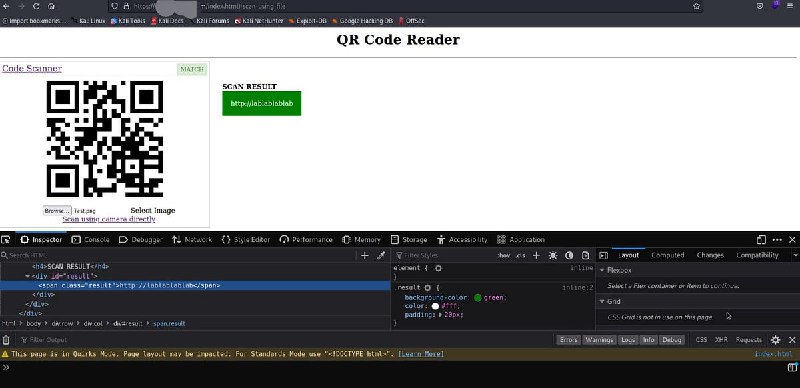Toggle .cls class panel
This screenshot has height=388, width=800.
[x=520, y=255]
